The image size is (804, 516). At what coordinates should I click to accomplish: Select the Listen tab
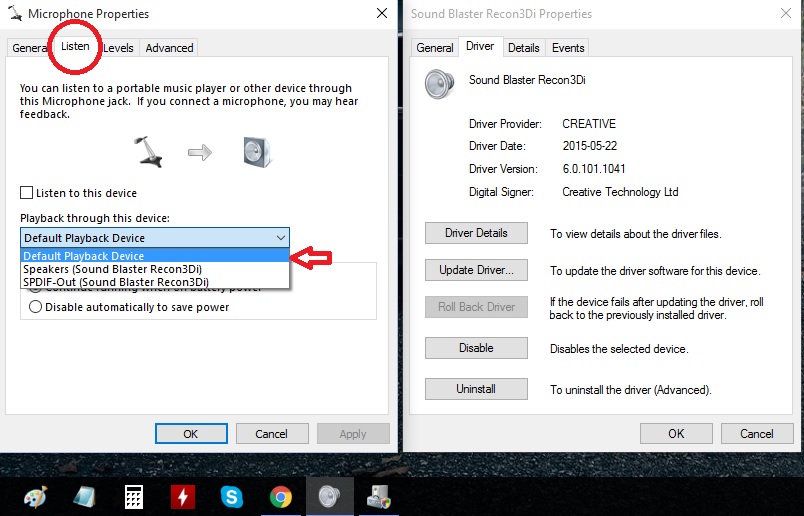[x=75, y=46]
